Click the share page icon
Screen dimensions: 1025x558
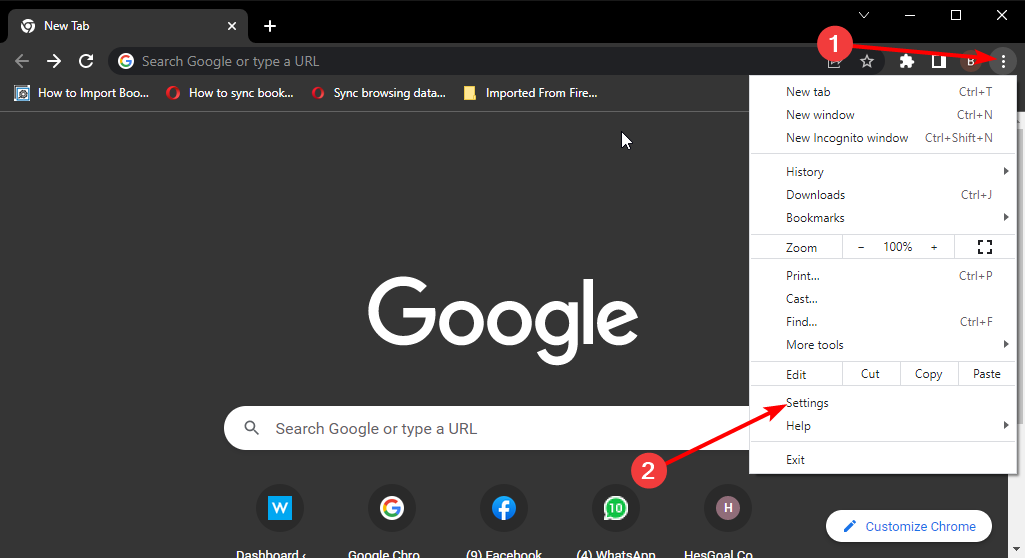[x=834, y=63]
